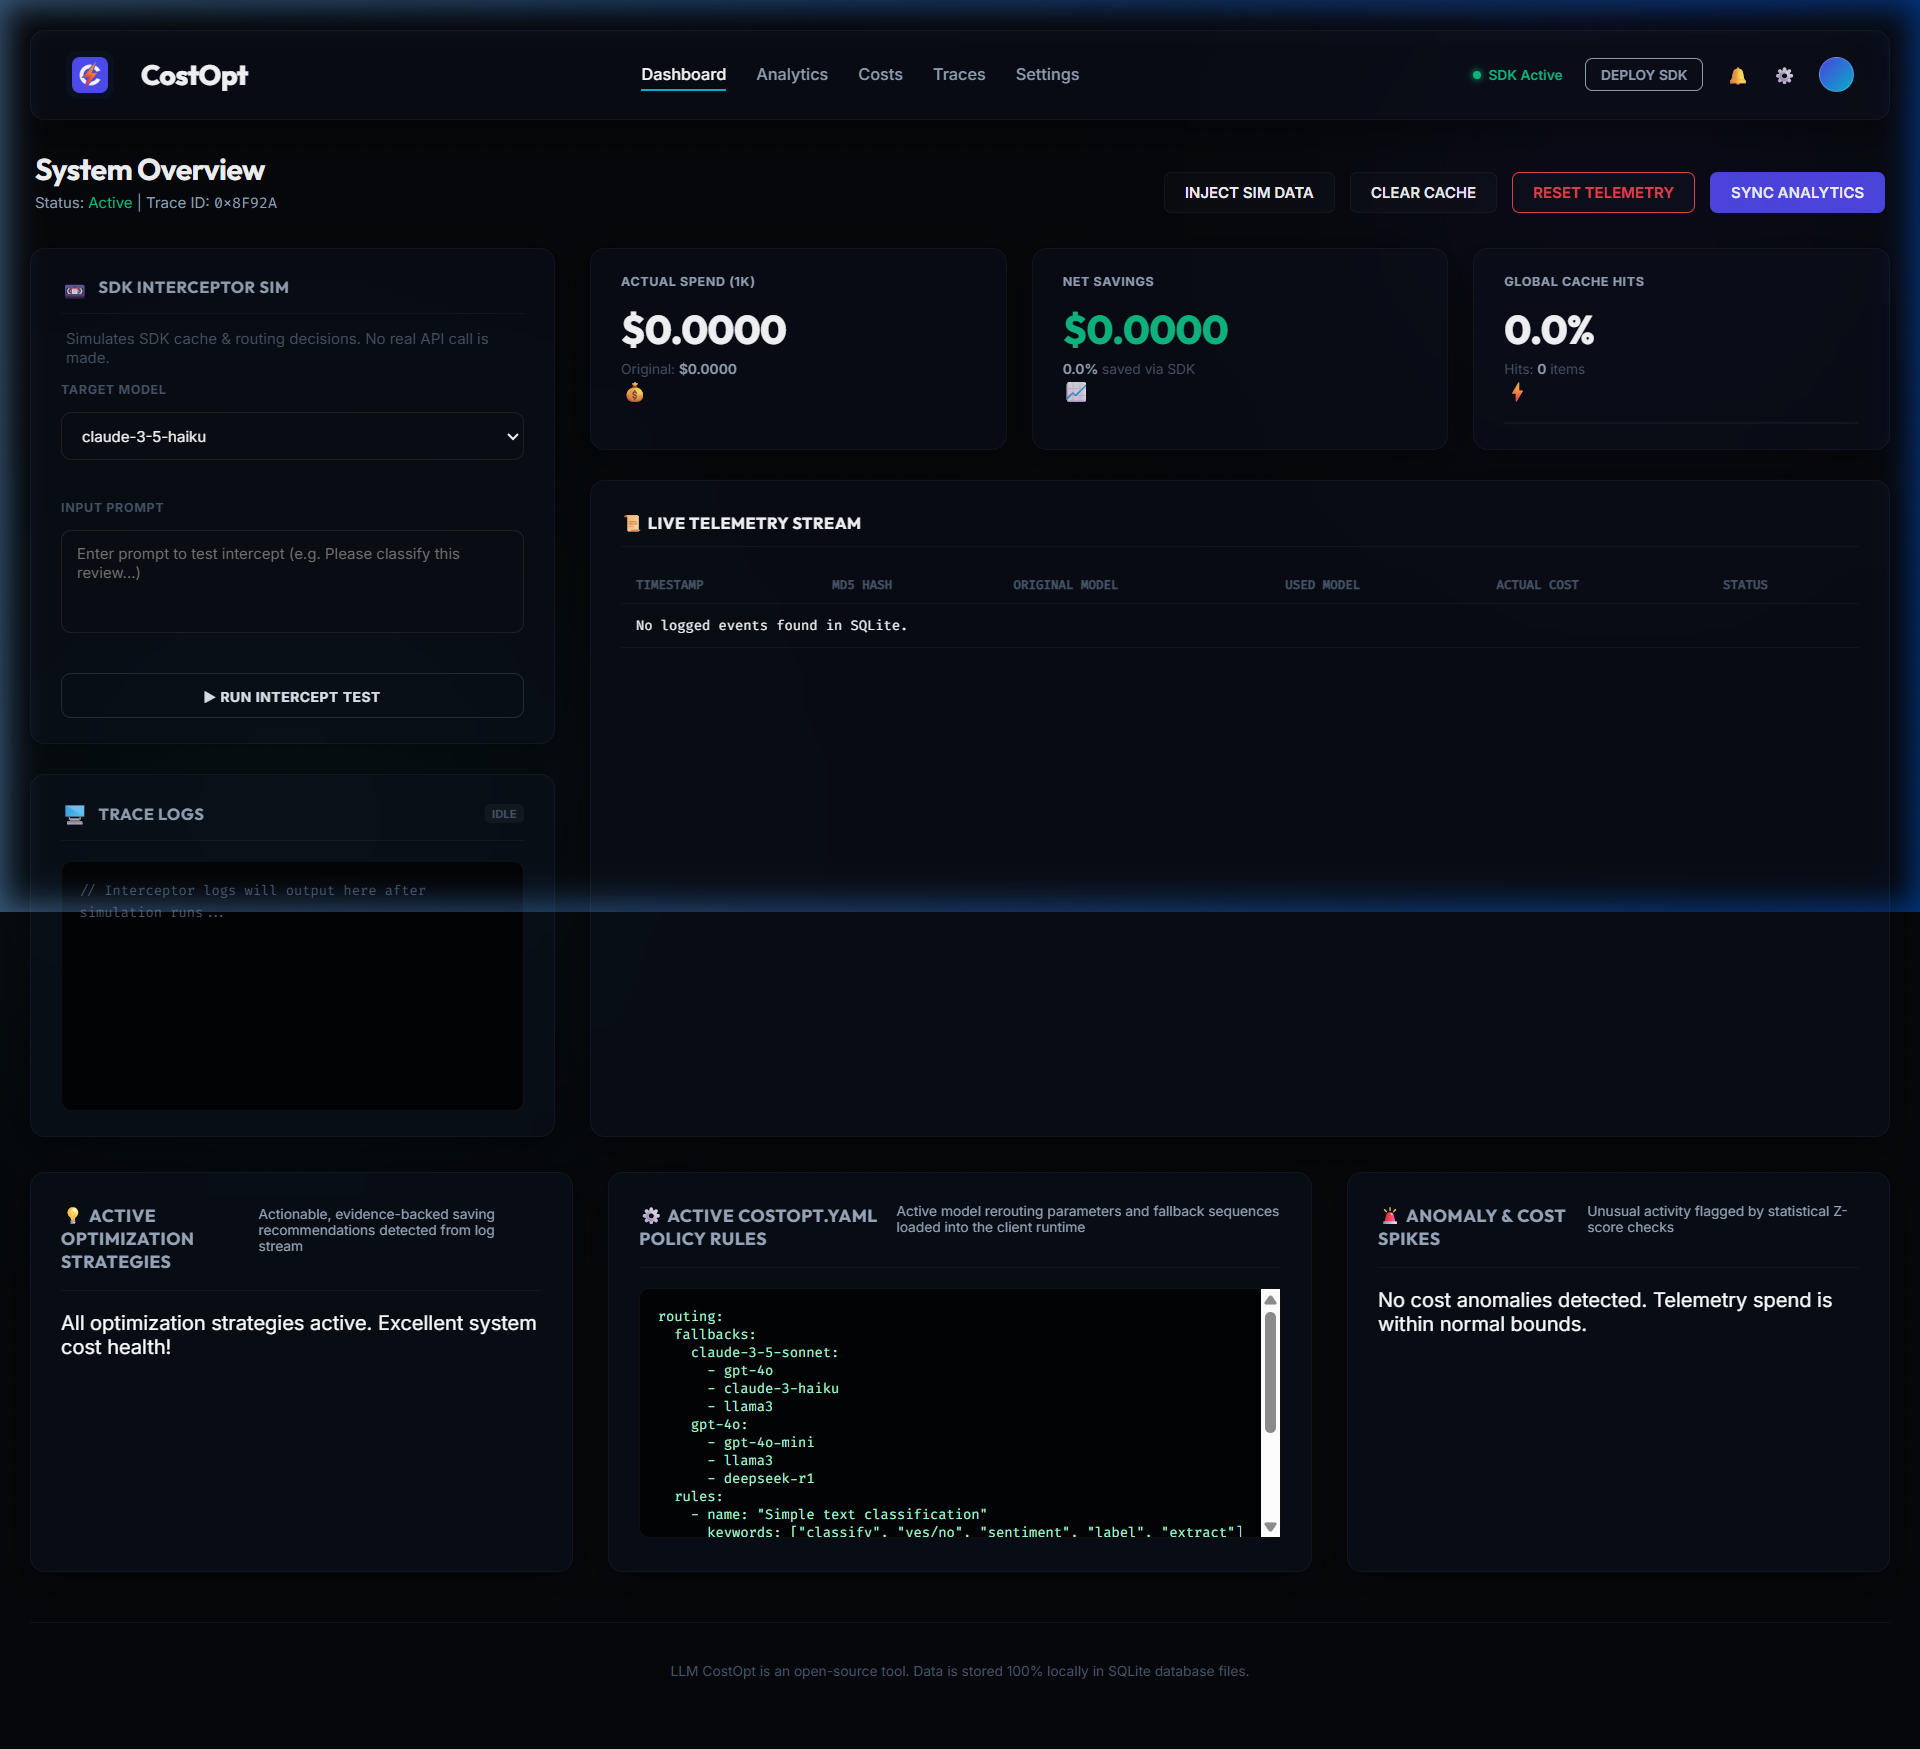This screenshot has width=1920, height=1749.
Task: Click the Clear Cache button
Action: coord(1423,192)
